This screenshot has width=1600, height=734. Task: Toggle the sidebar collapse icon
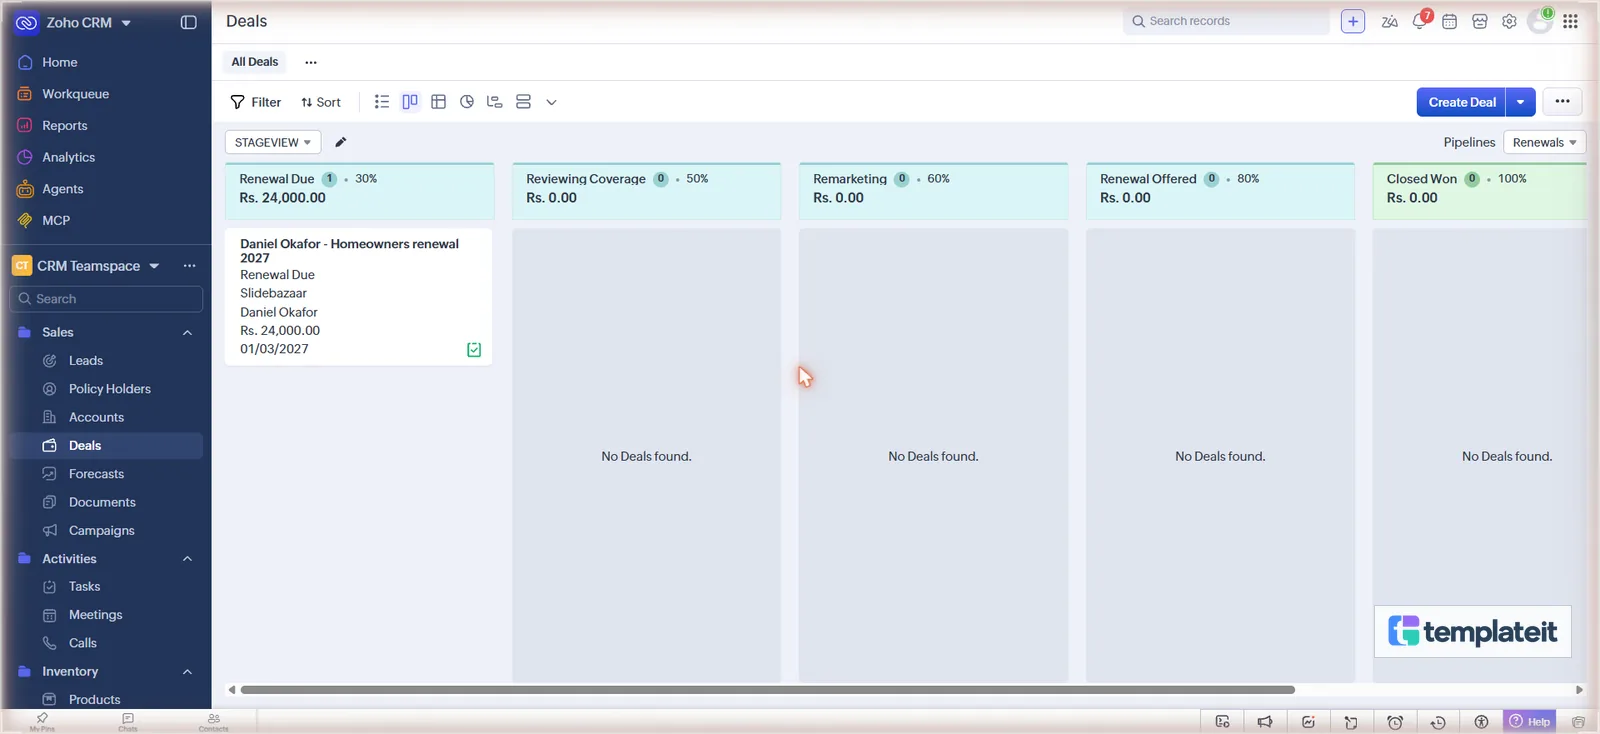[x=188, y=22]
